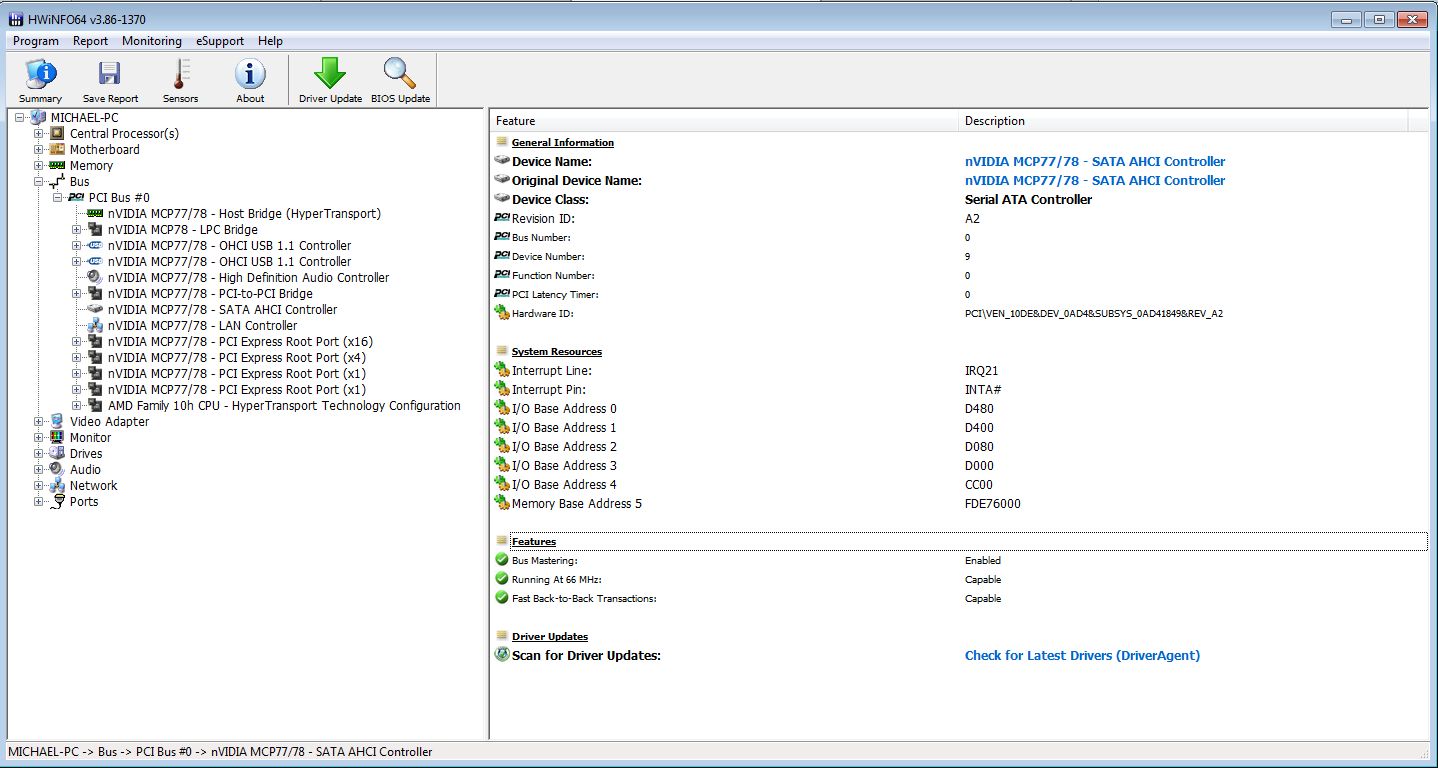Click the MICHAEL-PC computer icon in tree
1438x768 pixels.
(39, 118)
